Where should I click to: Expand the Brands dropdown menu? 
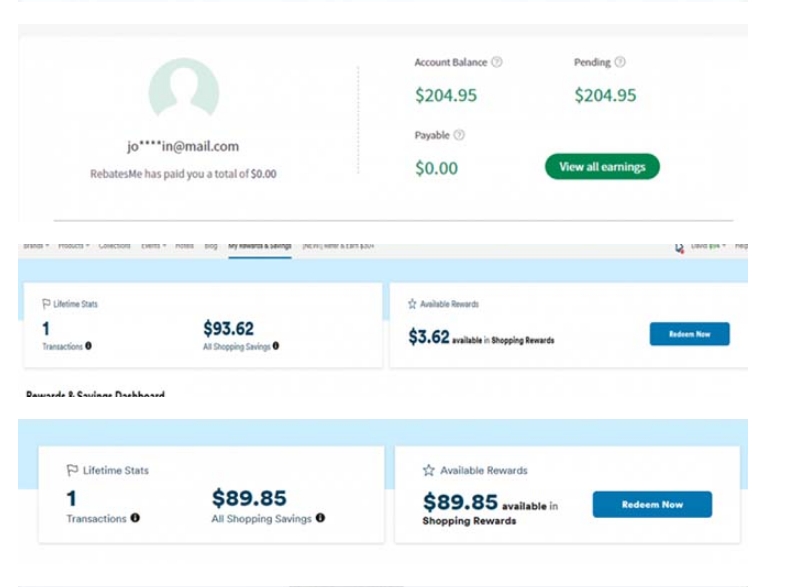pos(36,245)
